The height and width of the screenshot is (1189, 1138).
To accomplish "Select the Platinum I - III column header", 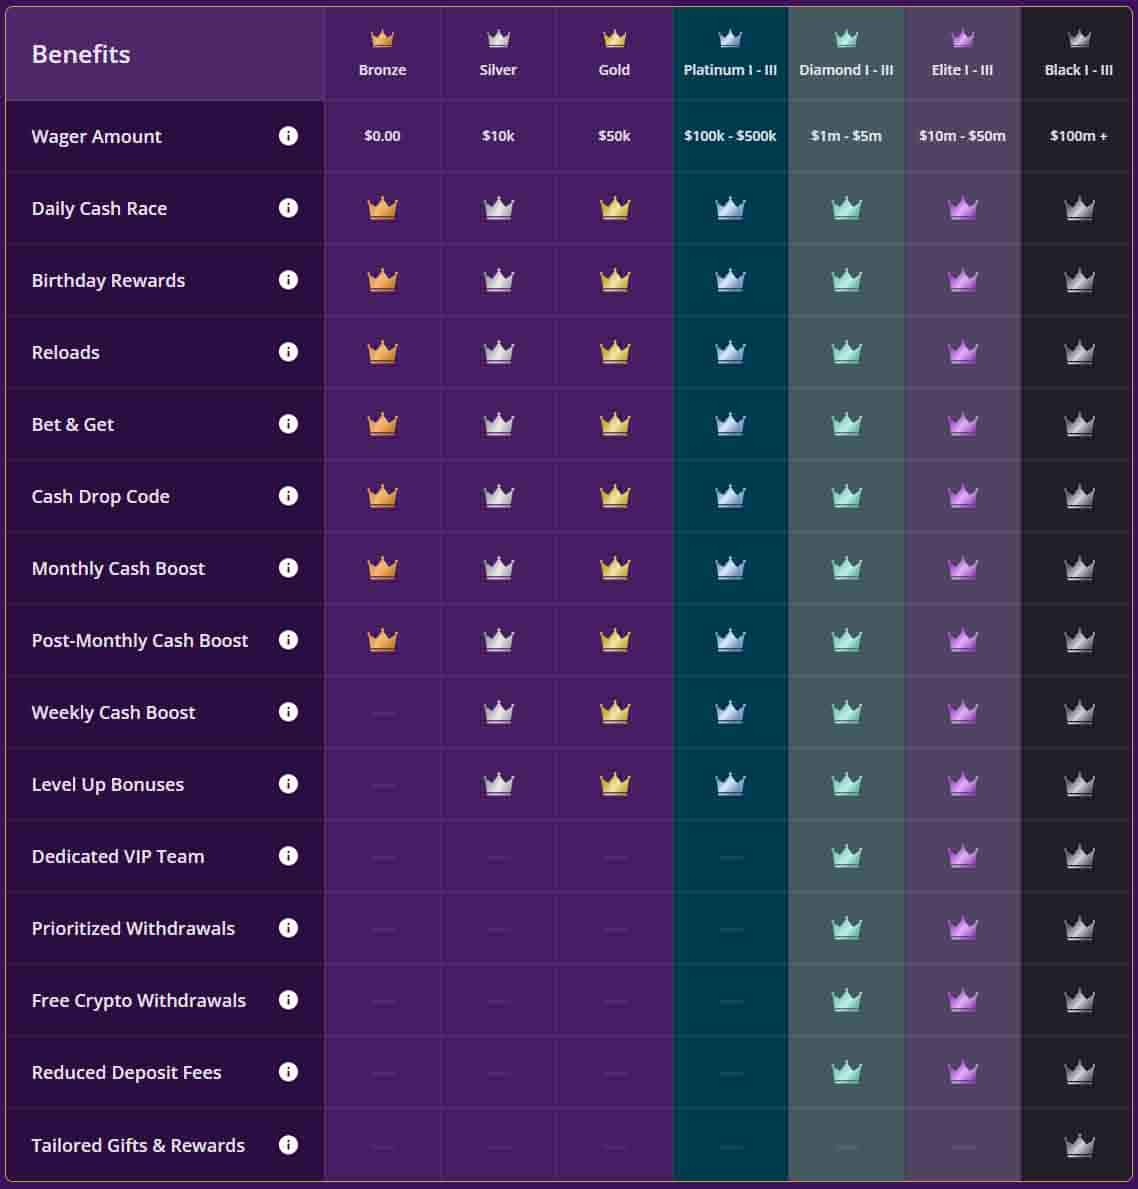I will pos(730,54).
